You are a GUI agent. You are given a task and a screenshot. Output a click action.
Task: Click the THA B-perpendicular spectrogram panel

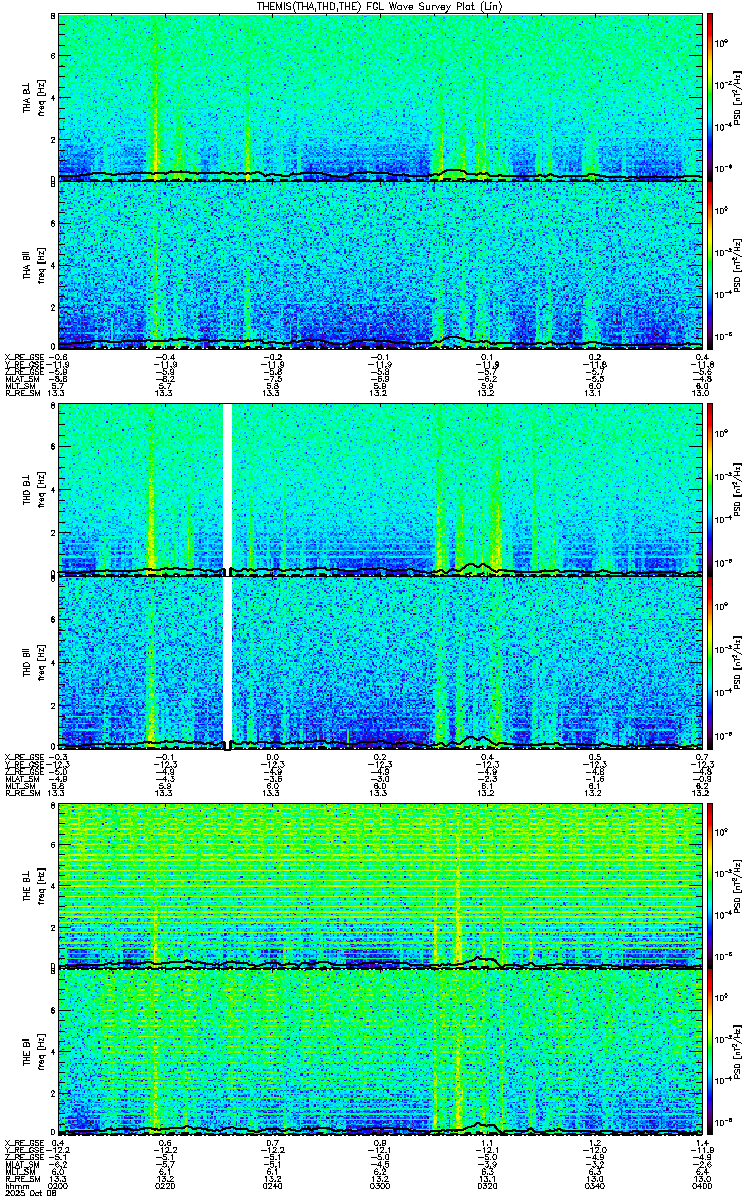tap(380, 97)
